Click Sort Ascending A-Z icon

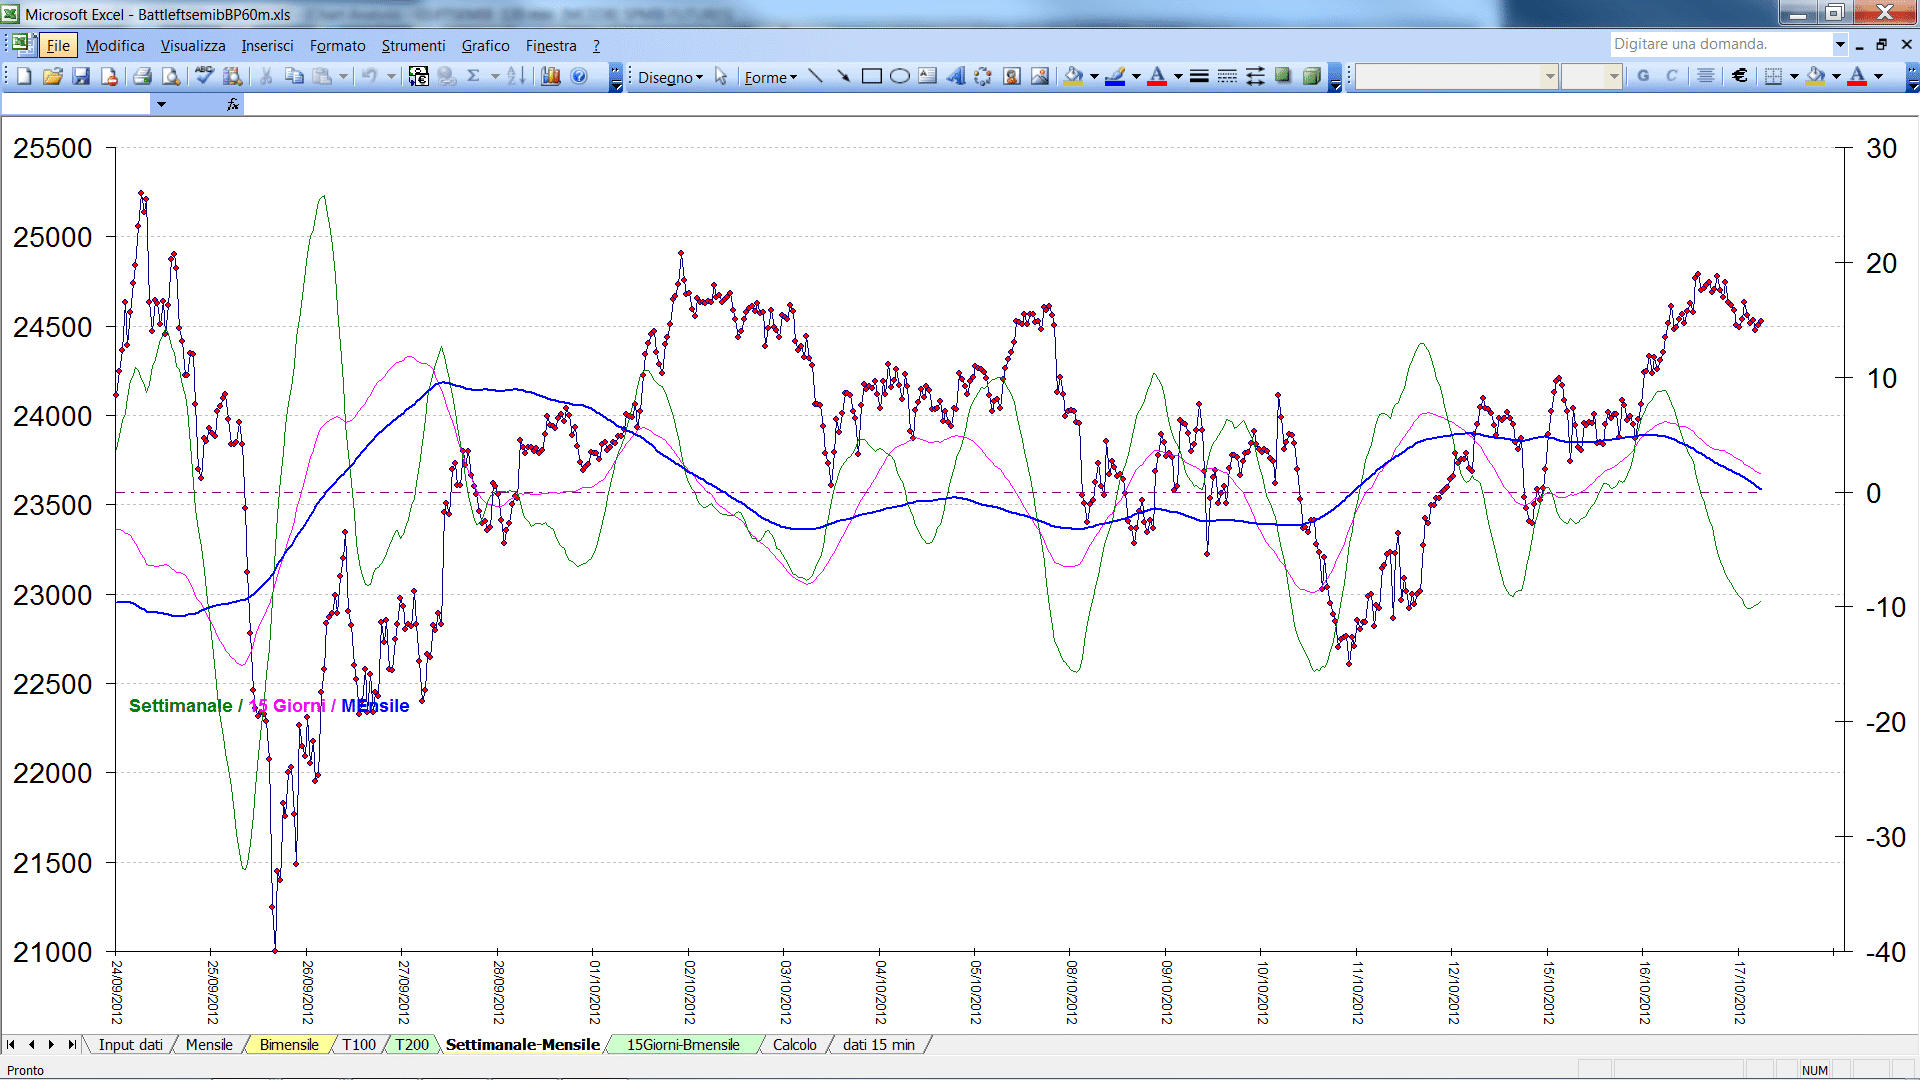[516, 76]
